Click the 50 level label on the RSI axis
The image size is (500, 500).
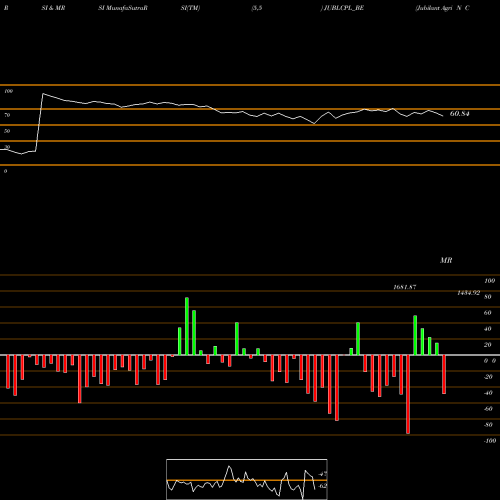7,131
